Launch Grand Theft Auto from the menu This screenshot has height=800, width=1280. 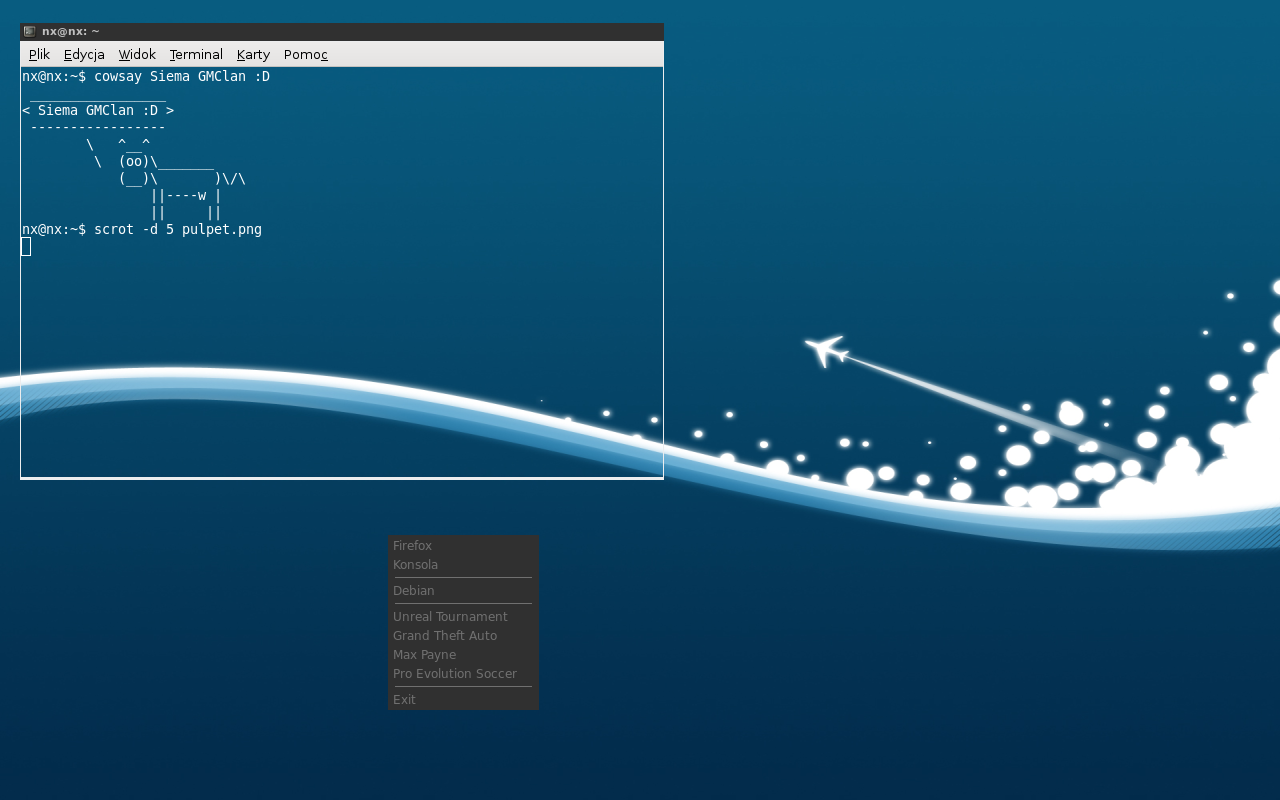click(445, 636)
